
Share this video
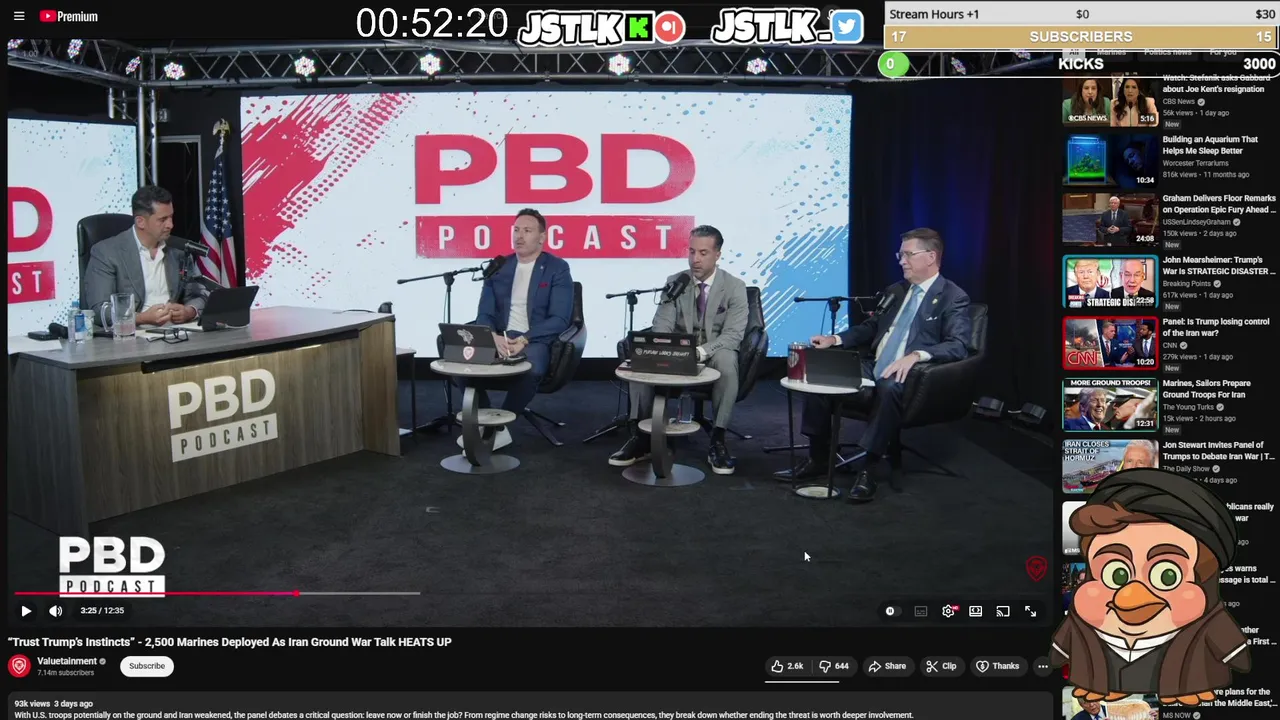[887, 666]
